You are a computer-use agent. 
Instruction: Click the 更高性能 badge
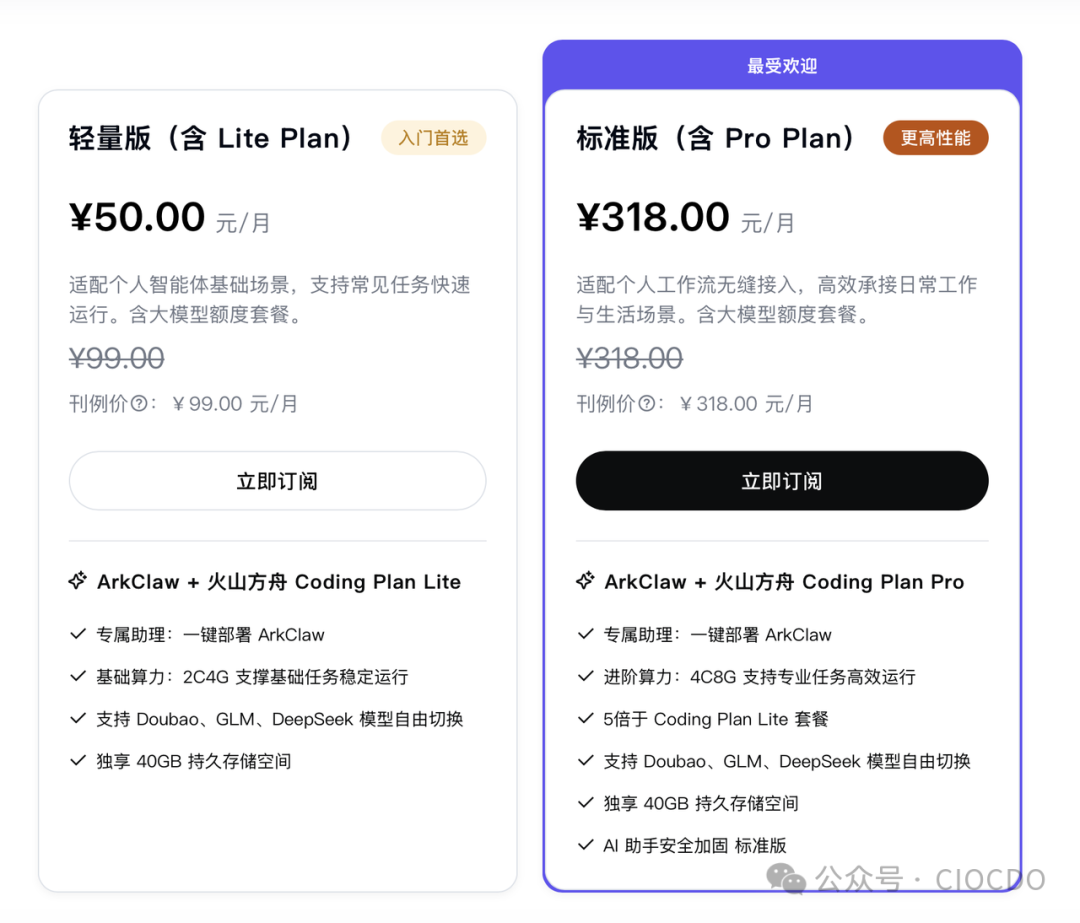(935, 138)
